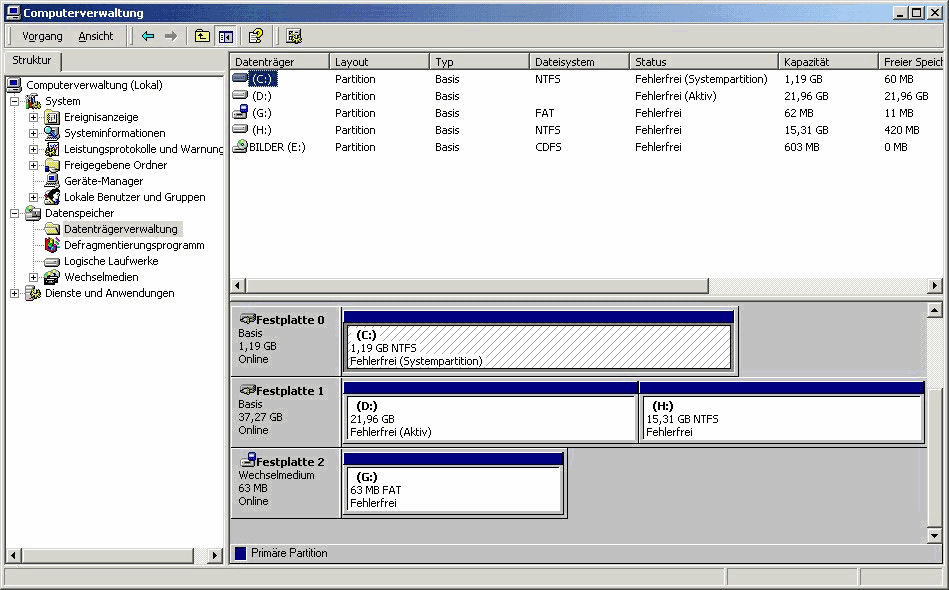Click the '603 MB' capacity cell

(801, 147)
